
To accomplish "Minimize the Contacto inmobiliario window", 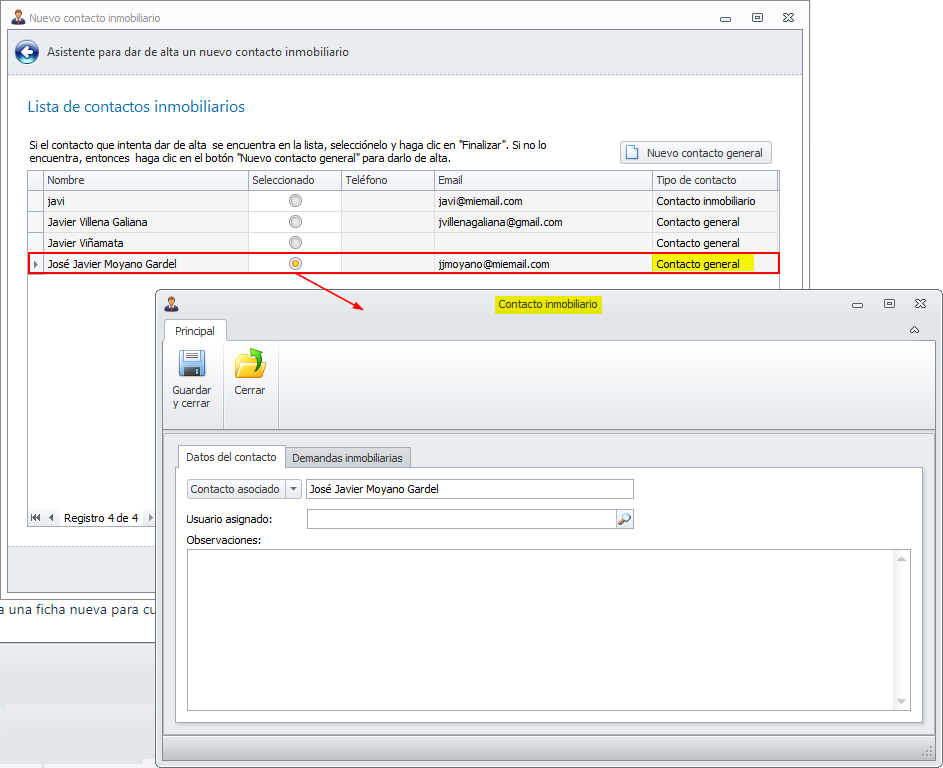I will [x=858, y=305].
